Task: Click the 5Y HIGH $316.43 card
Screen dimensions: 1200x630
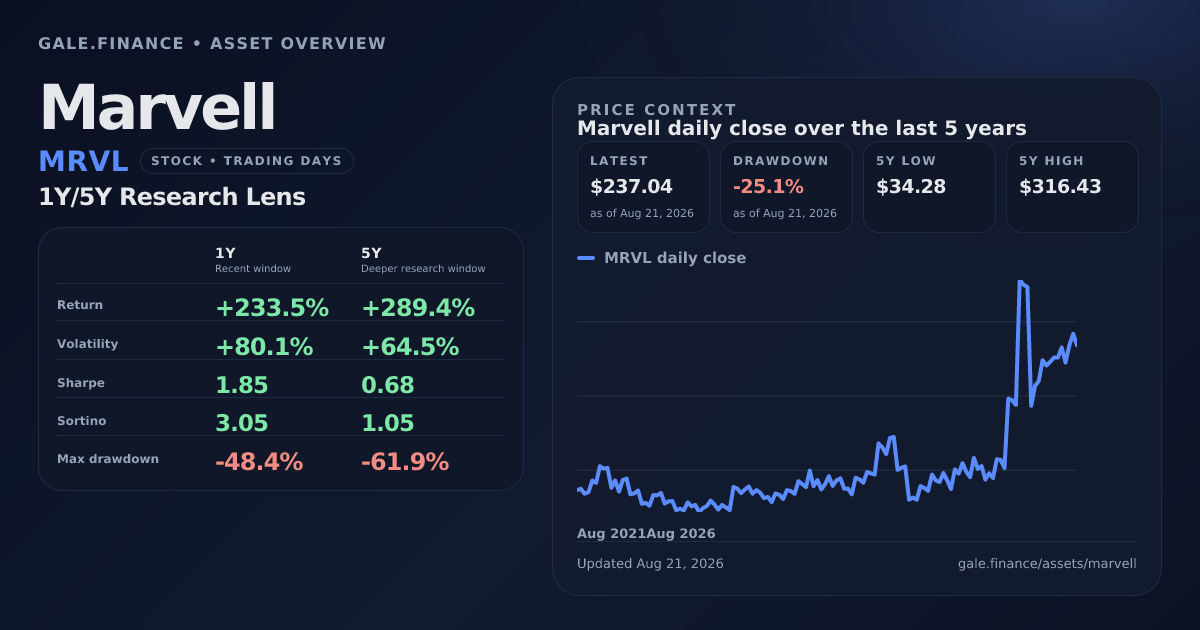Action: [1072, 187]
